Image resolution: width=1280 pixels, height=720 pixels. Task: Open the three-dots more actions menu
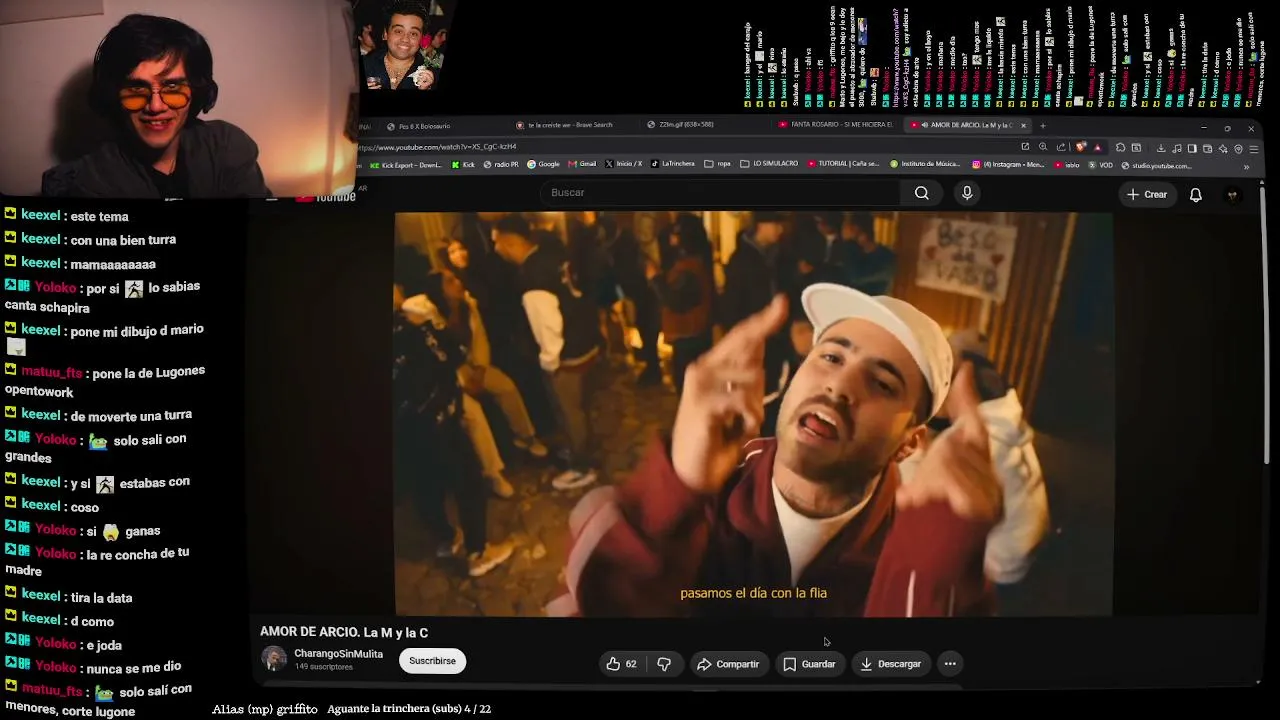pos(950,664)
